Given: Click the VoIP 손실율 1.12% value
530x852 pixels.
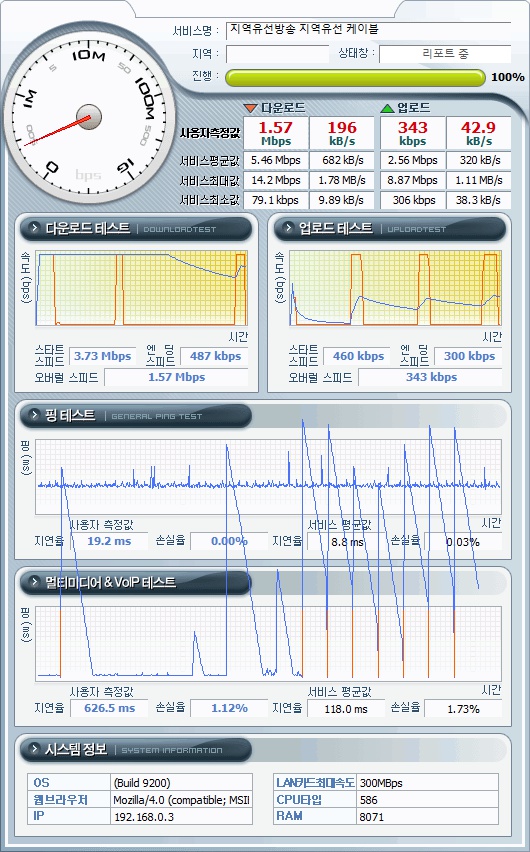Looking at the screenshot, I should (x=229, y=708).
